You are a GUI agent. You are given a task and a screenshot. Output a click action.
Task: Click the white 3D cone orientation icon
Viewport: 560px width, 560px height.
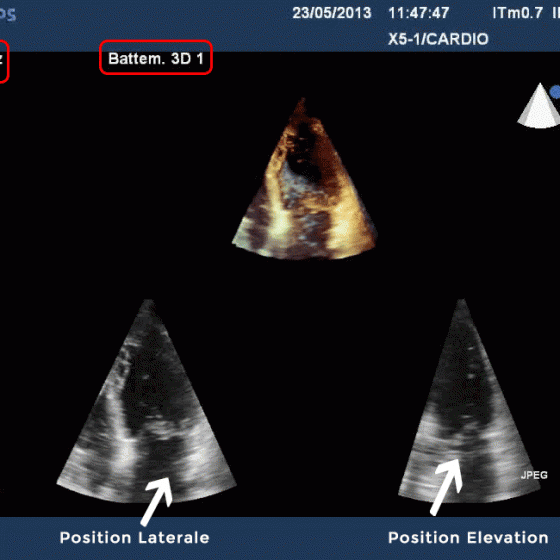(539, 105)
